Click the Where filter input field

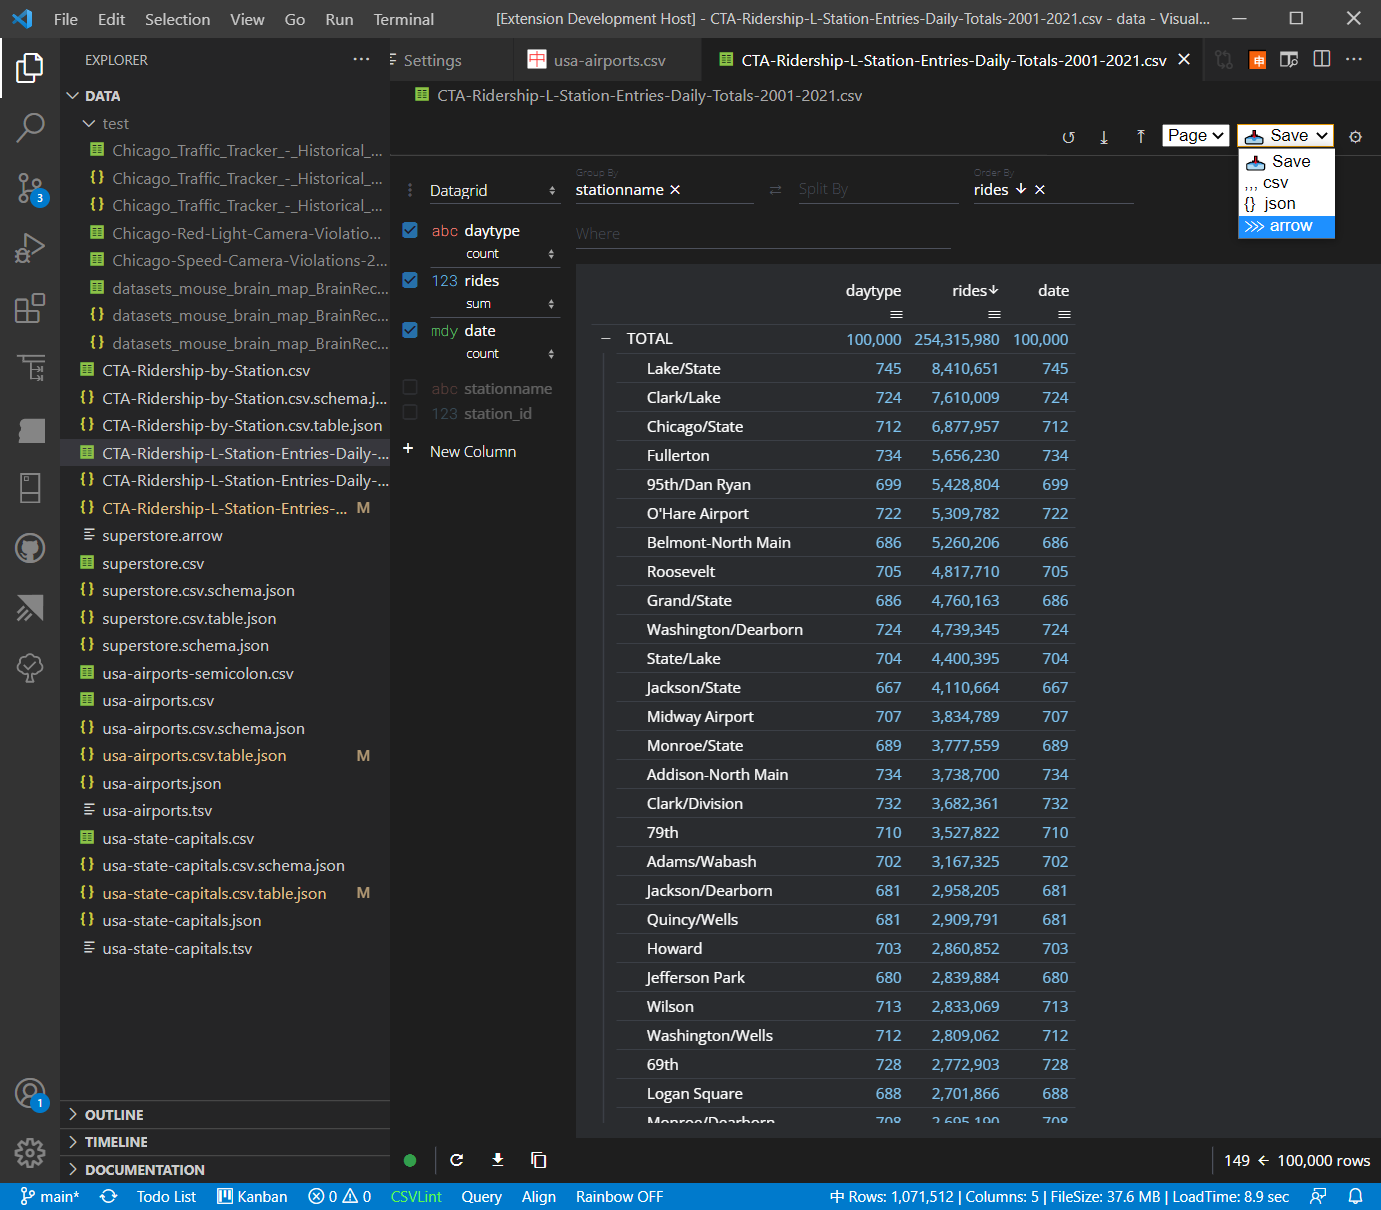click(x=762, y=234)
